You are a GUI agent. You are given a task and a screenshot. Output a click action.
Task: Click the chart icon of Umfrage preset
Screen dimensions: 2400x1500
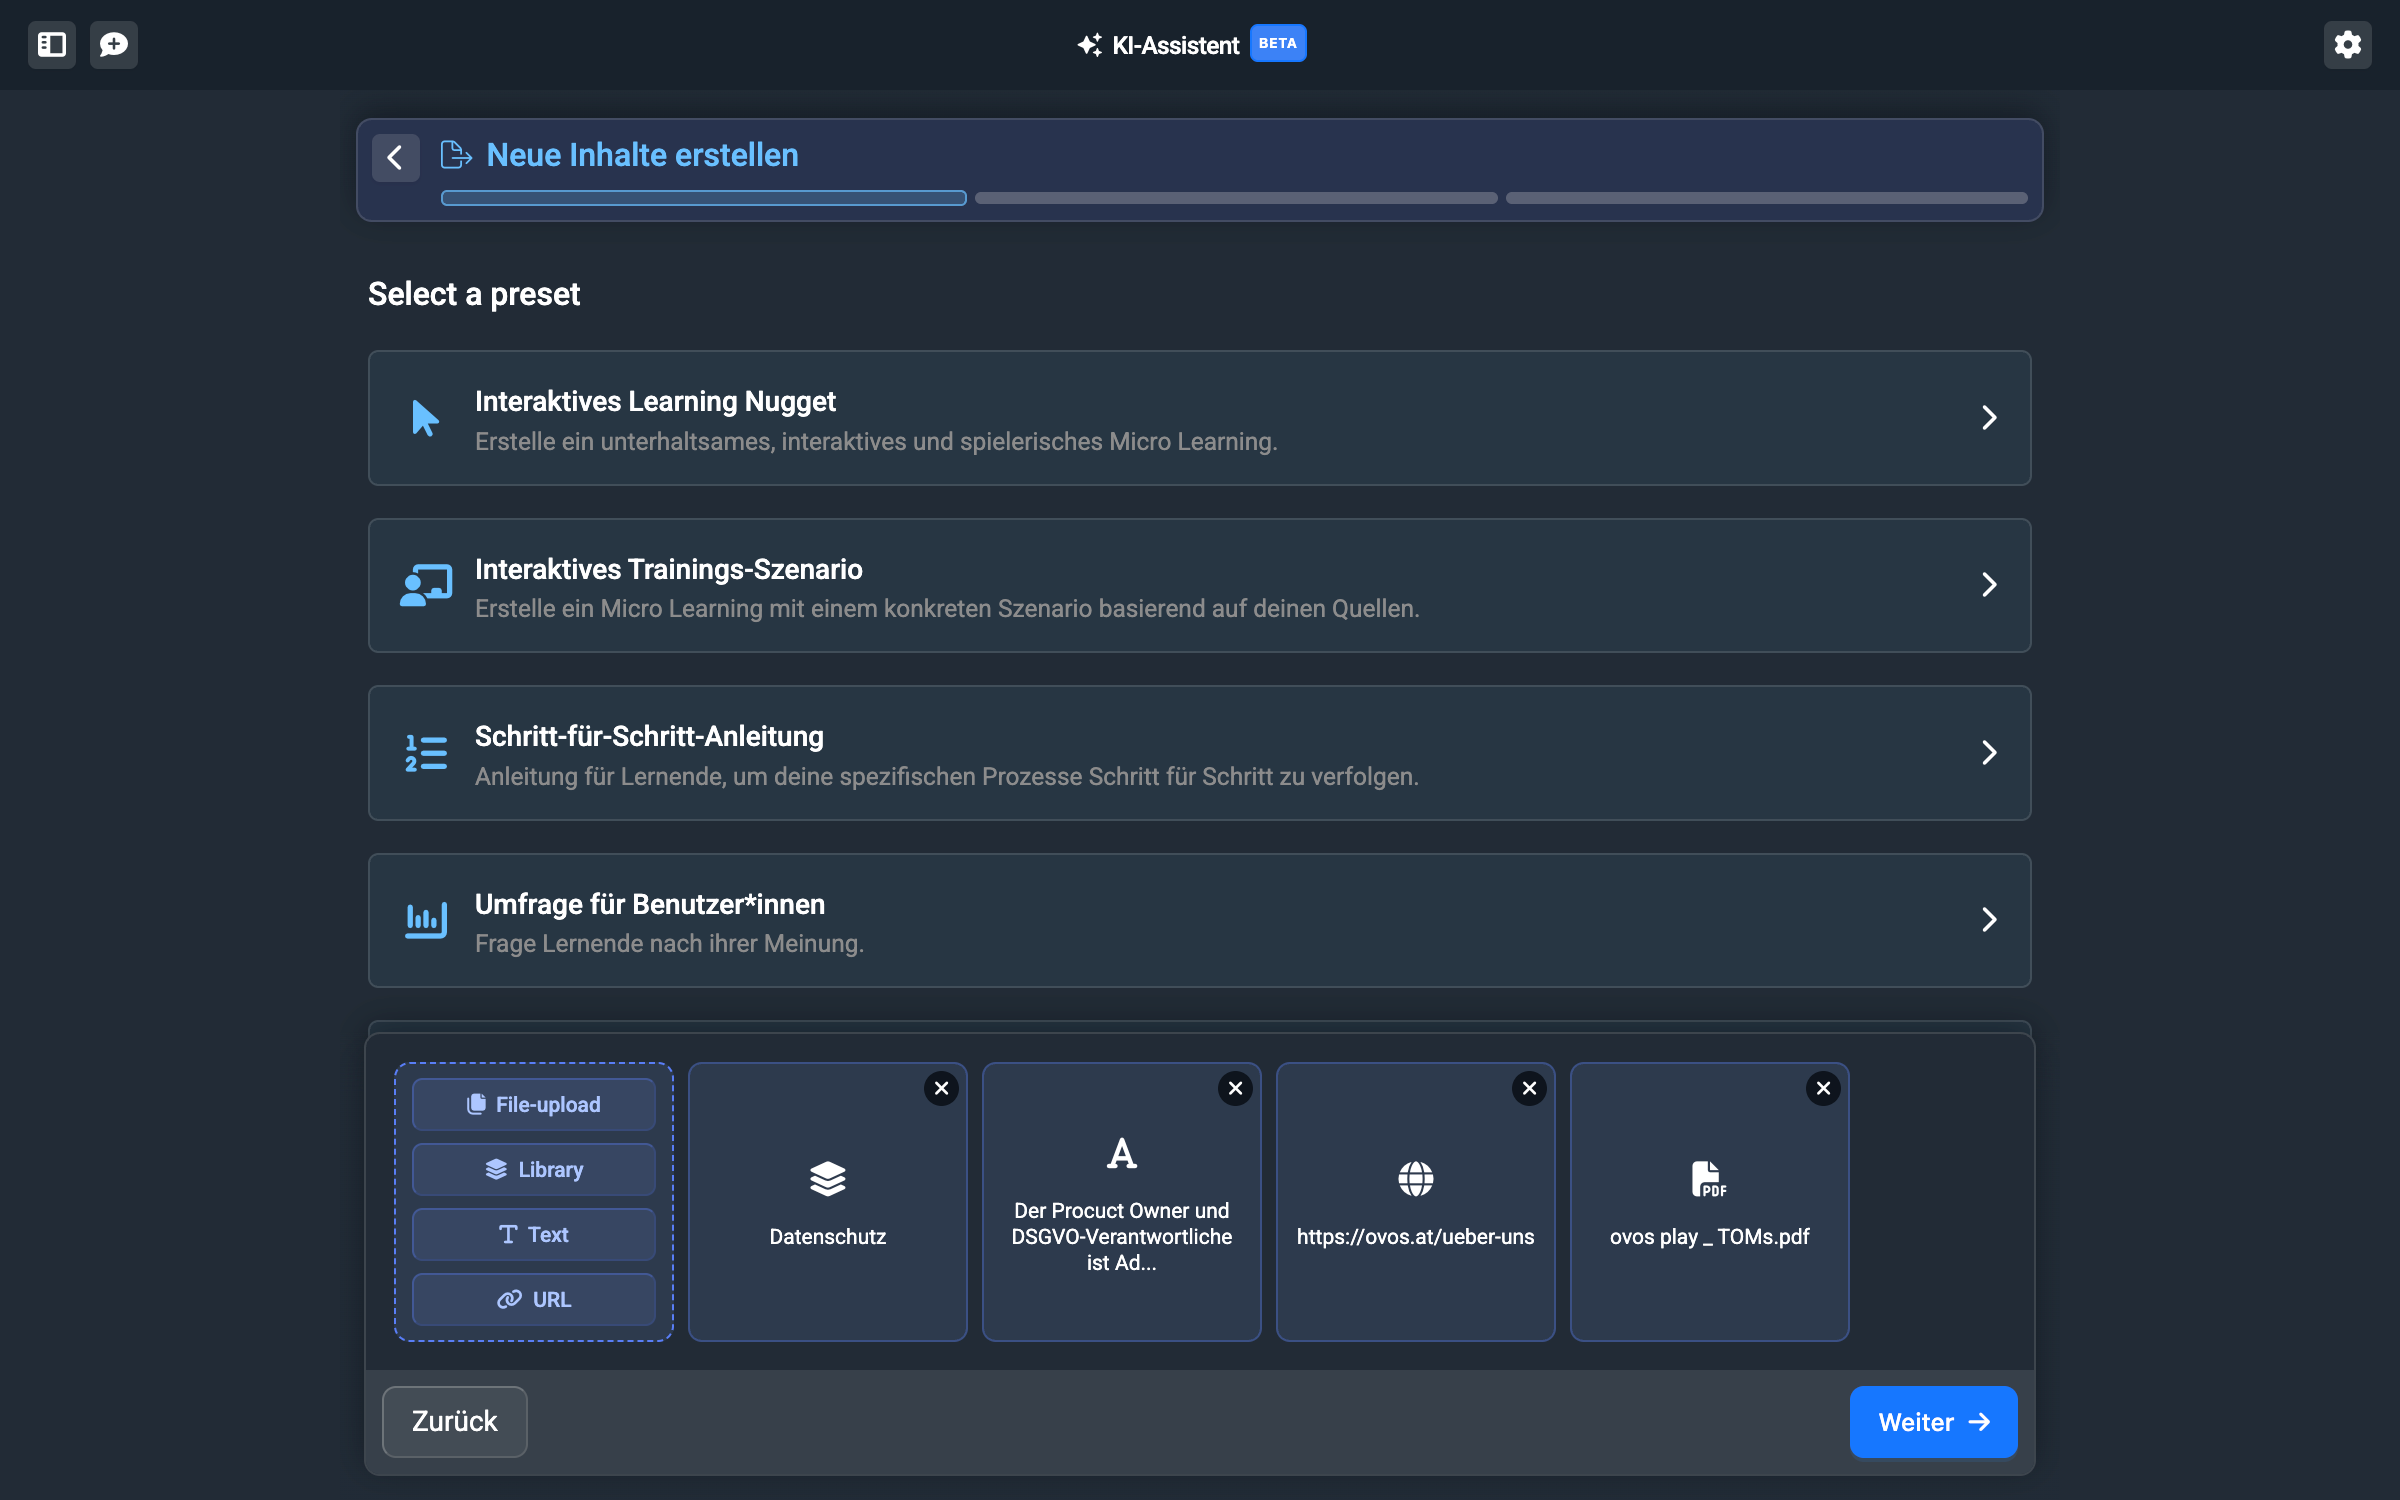click(425, 920)
